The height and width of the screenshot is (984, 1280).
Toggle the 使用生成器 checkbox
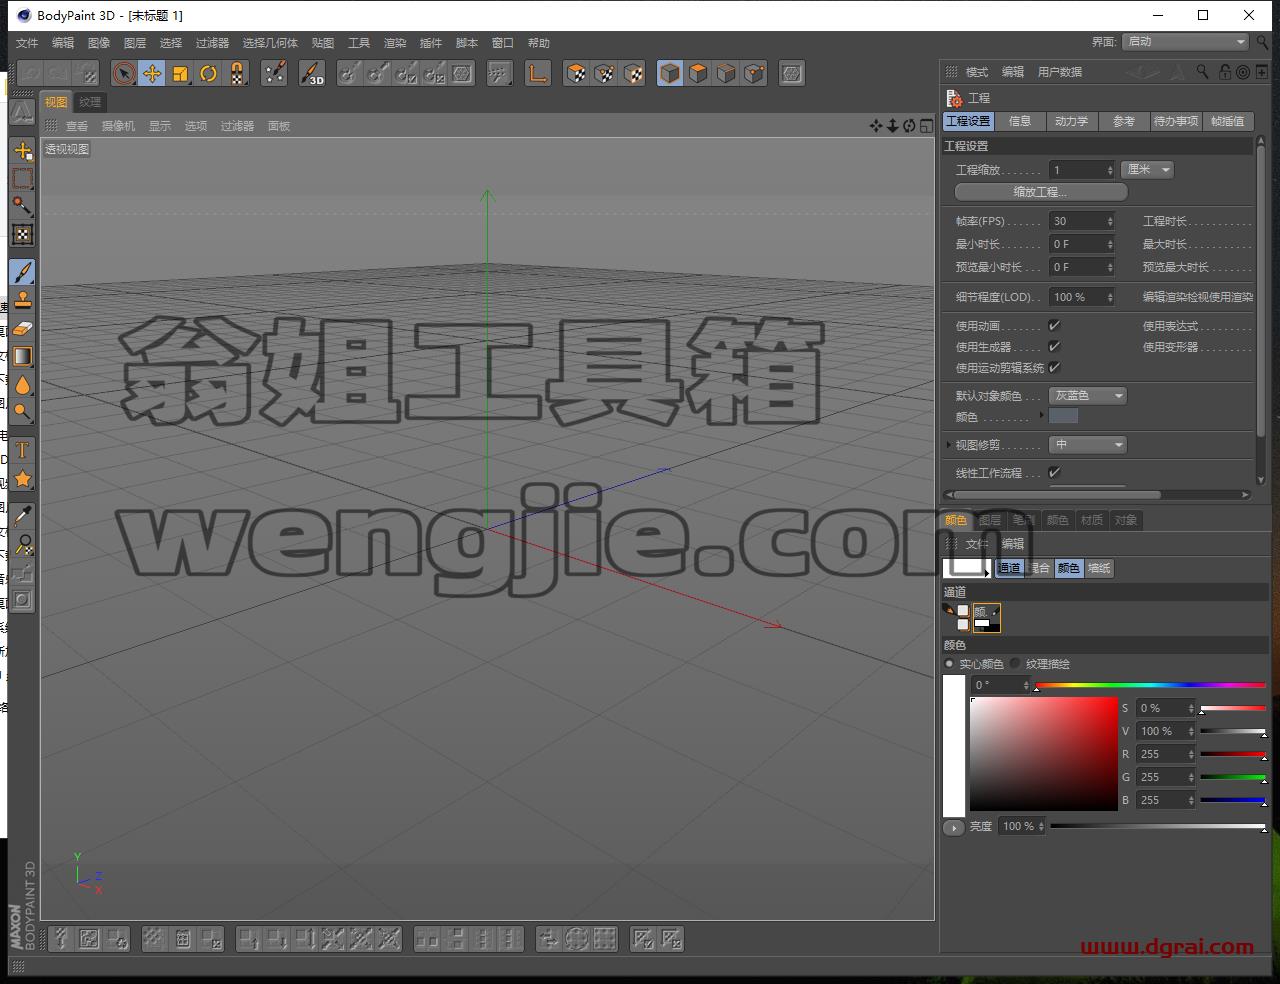(x=1054, y=346)
